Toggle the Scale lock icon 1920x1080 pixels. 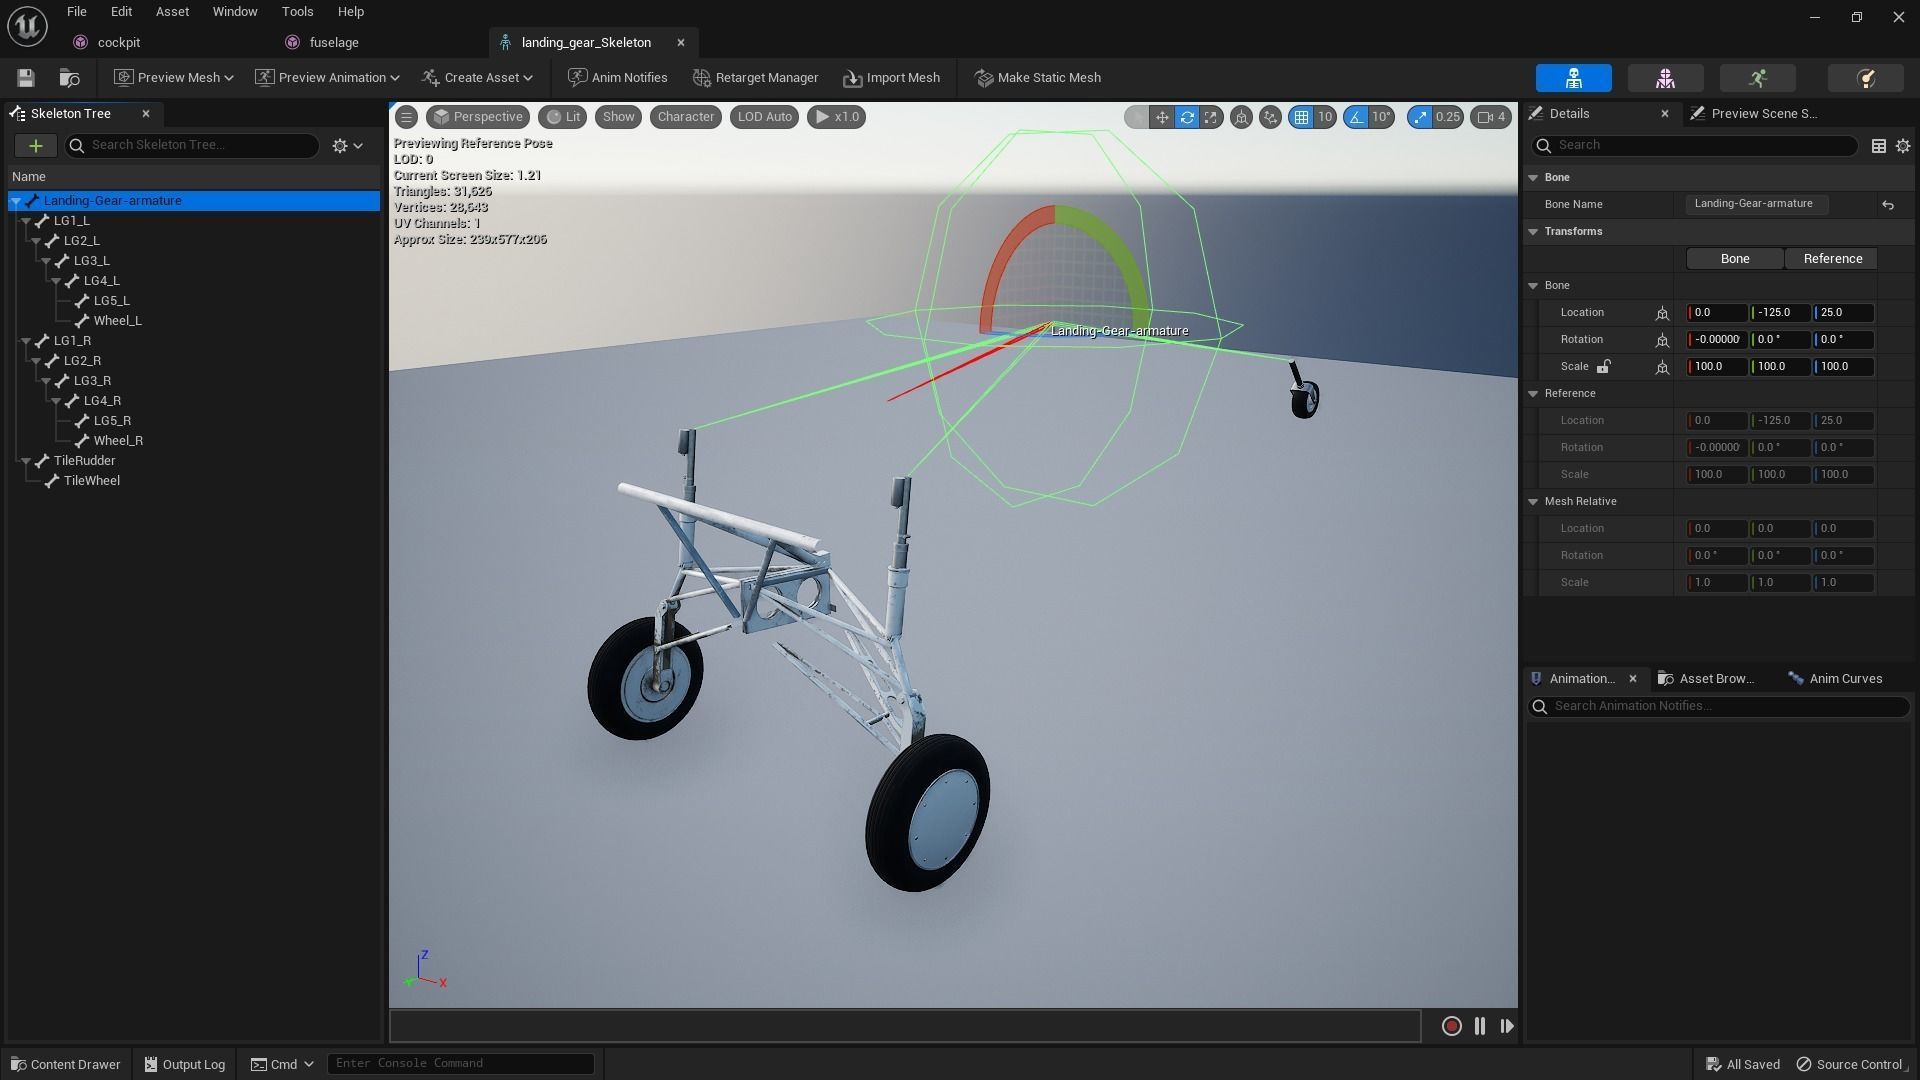coord(1603,367)
